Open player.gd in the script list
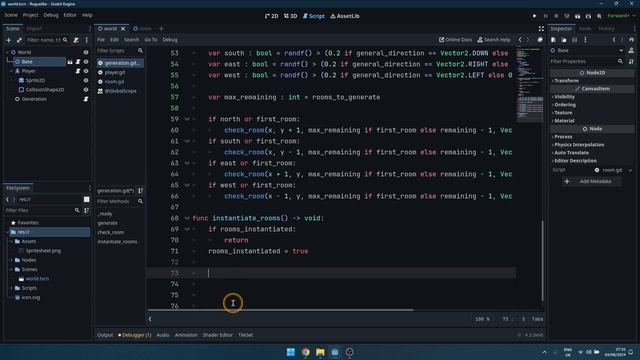Viewport: 640px width, 360px height. (x=115, y=72)
